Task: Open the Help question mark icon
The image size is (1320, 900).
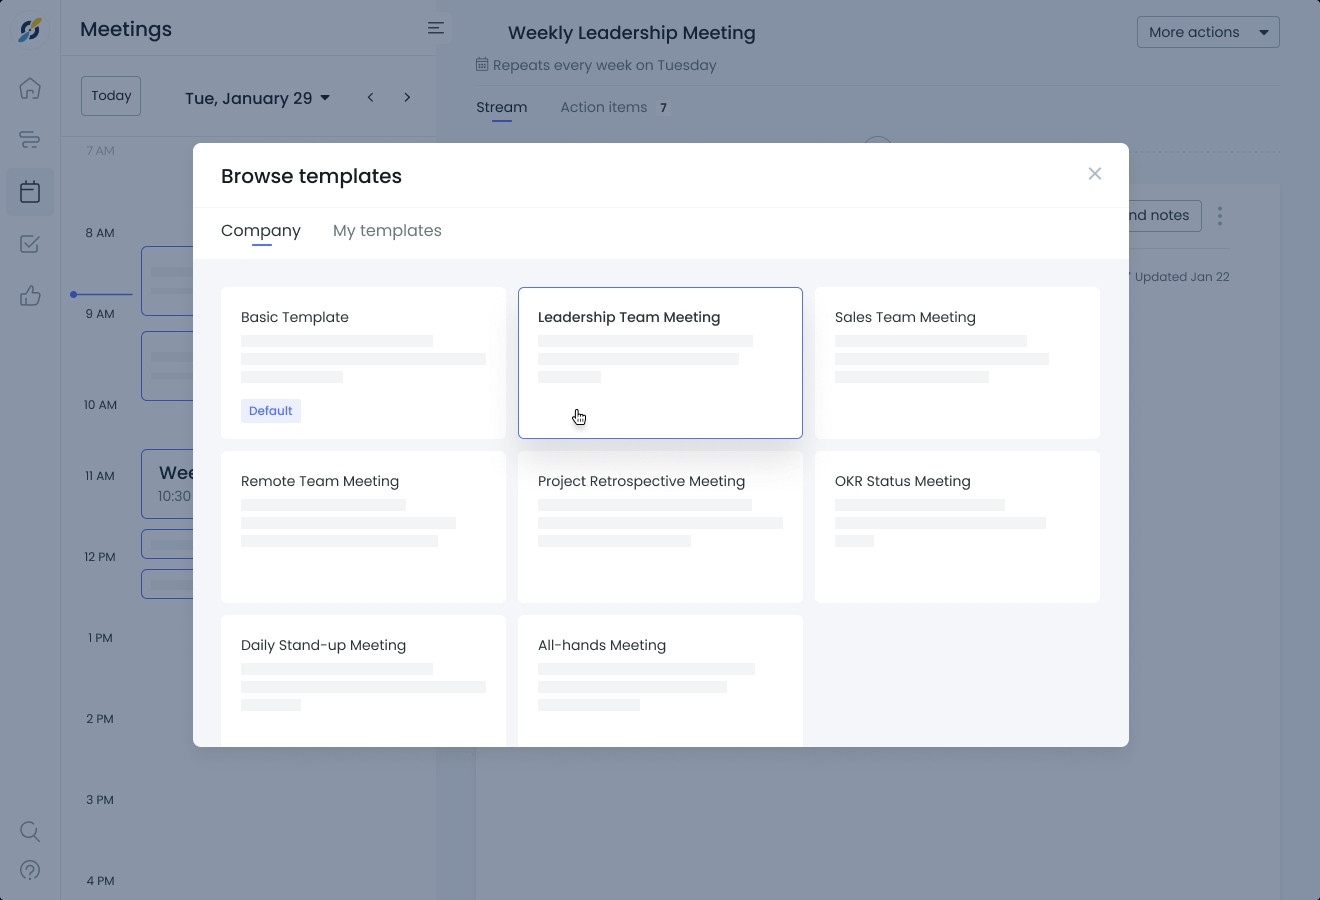Action: pos(30,870)
